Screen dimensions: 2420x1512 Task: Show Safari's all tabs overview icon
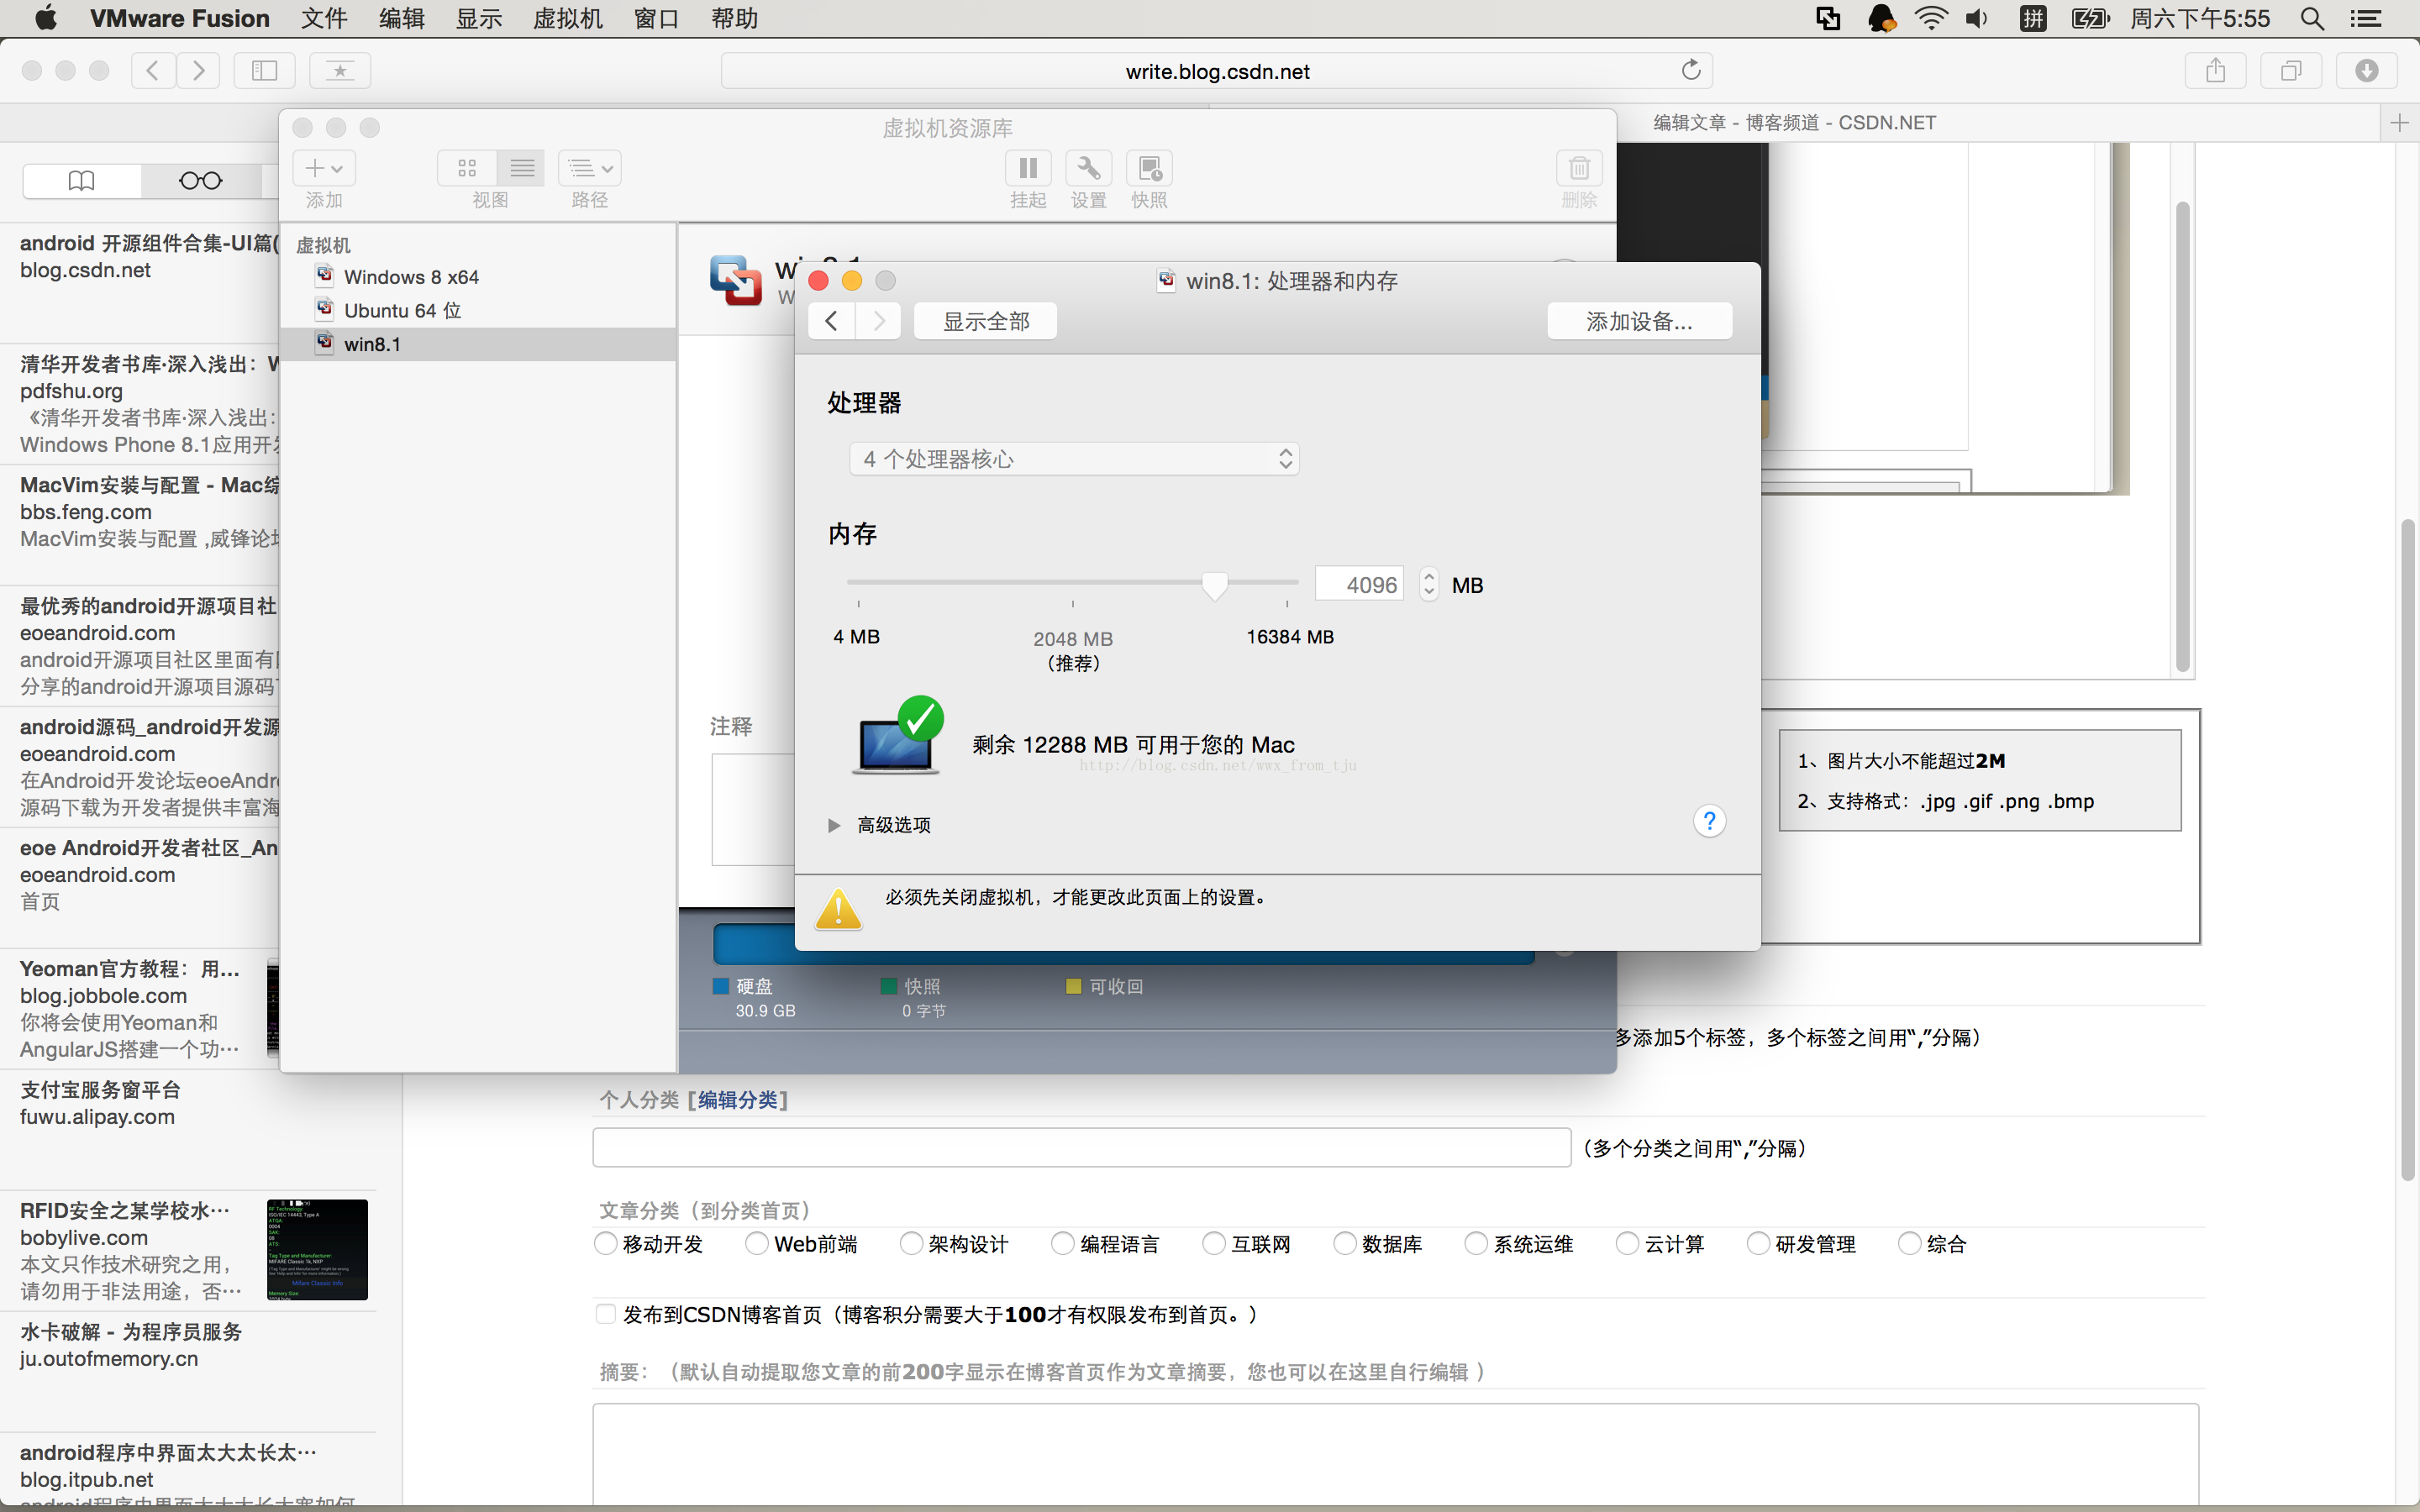(2291, 70)
